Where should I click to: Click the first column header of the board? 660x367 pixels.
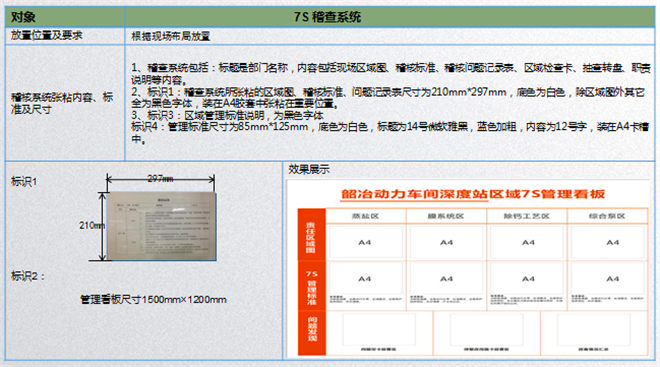pyautogui.click(x=365, y=216)
